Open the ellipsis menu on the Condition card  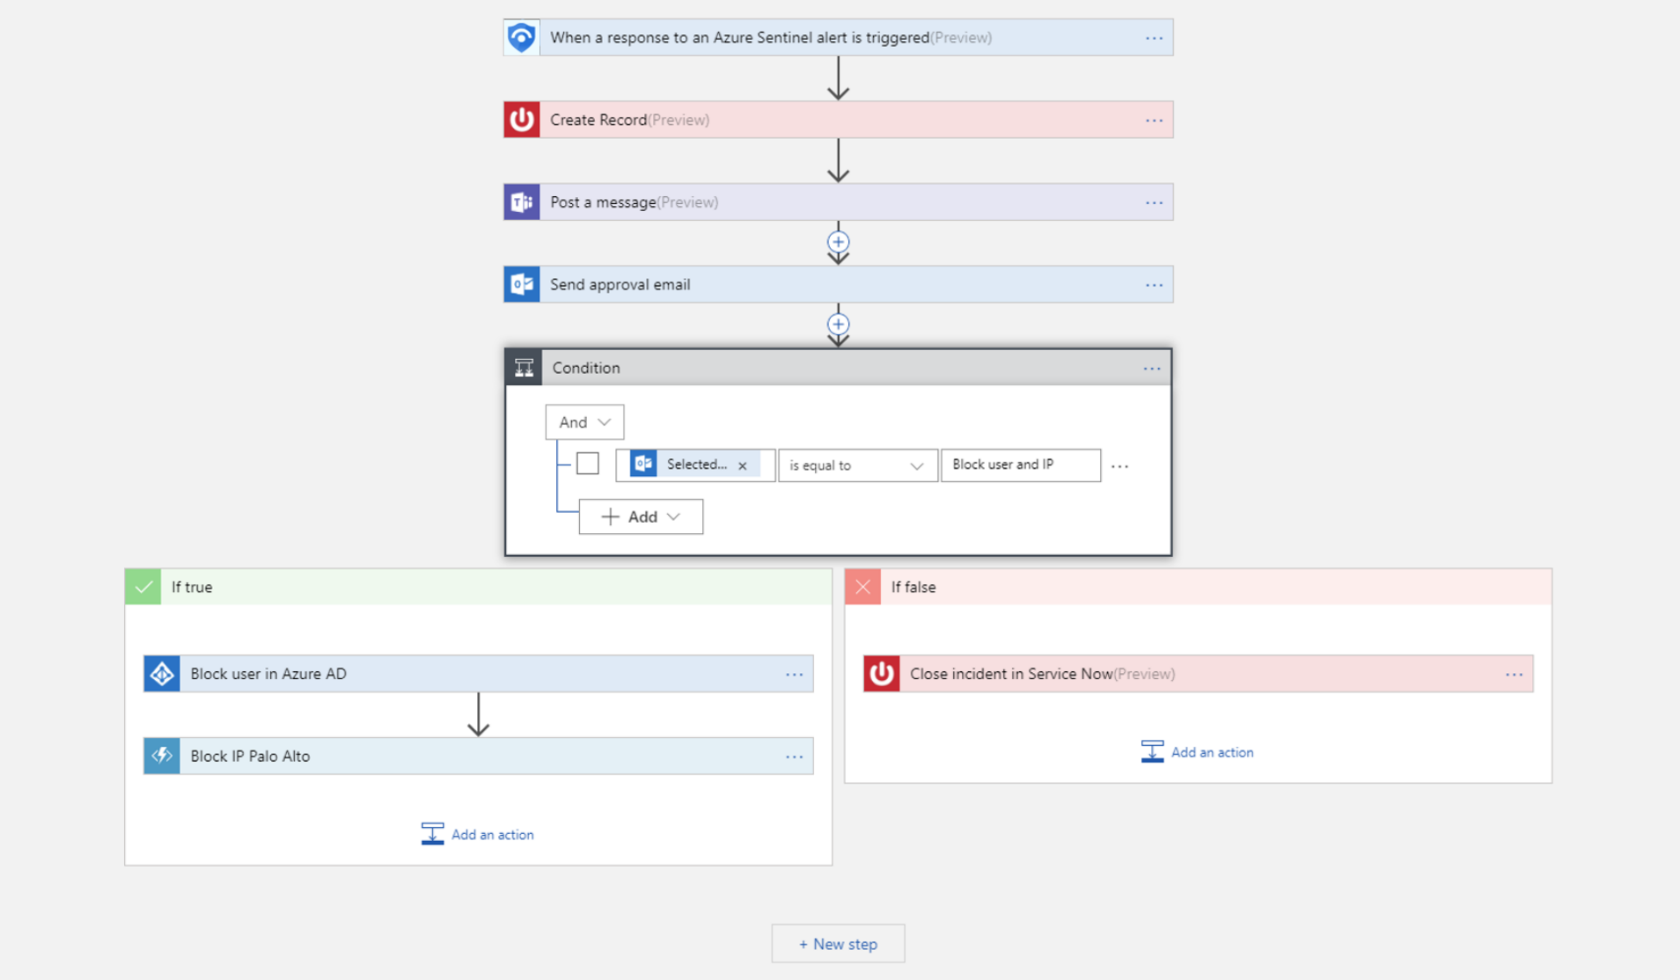[x=1151, y=368]
